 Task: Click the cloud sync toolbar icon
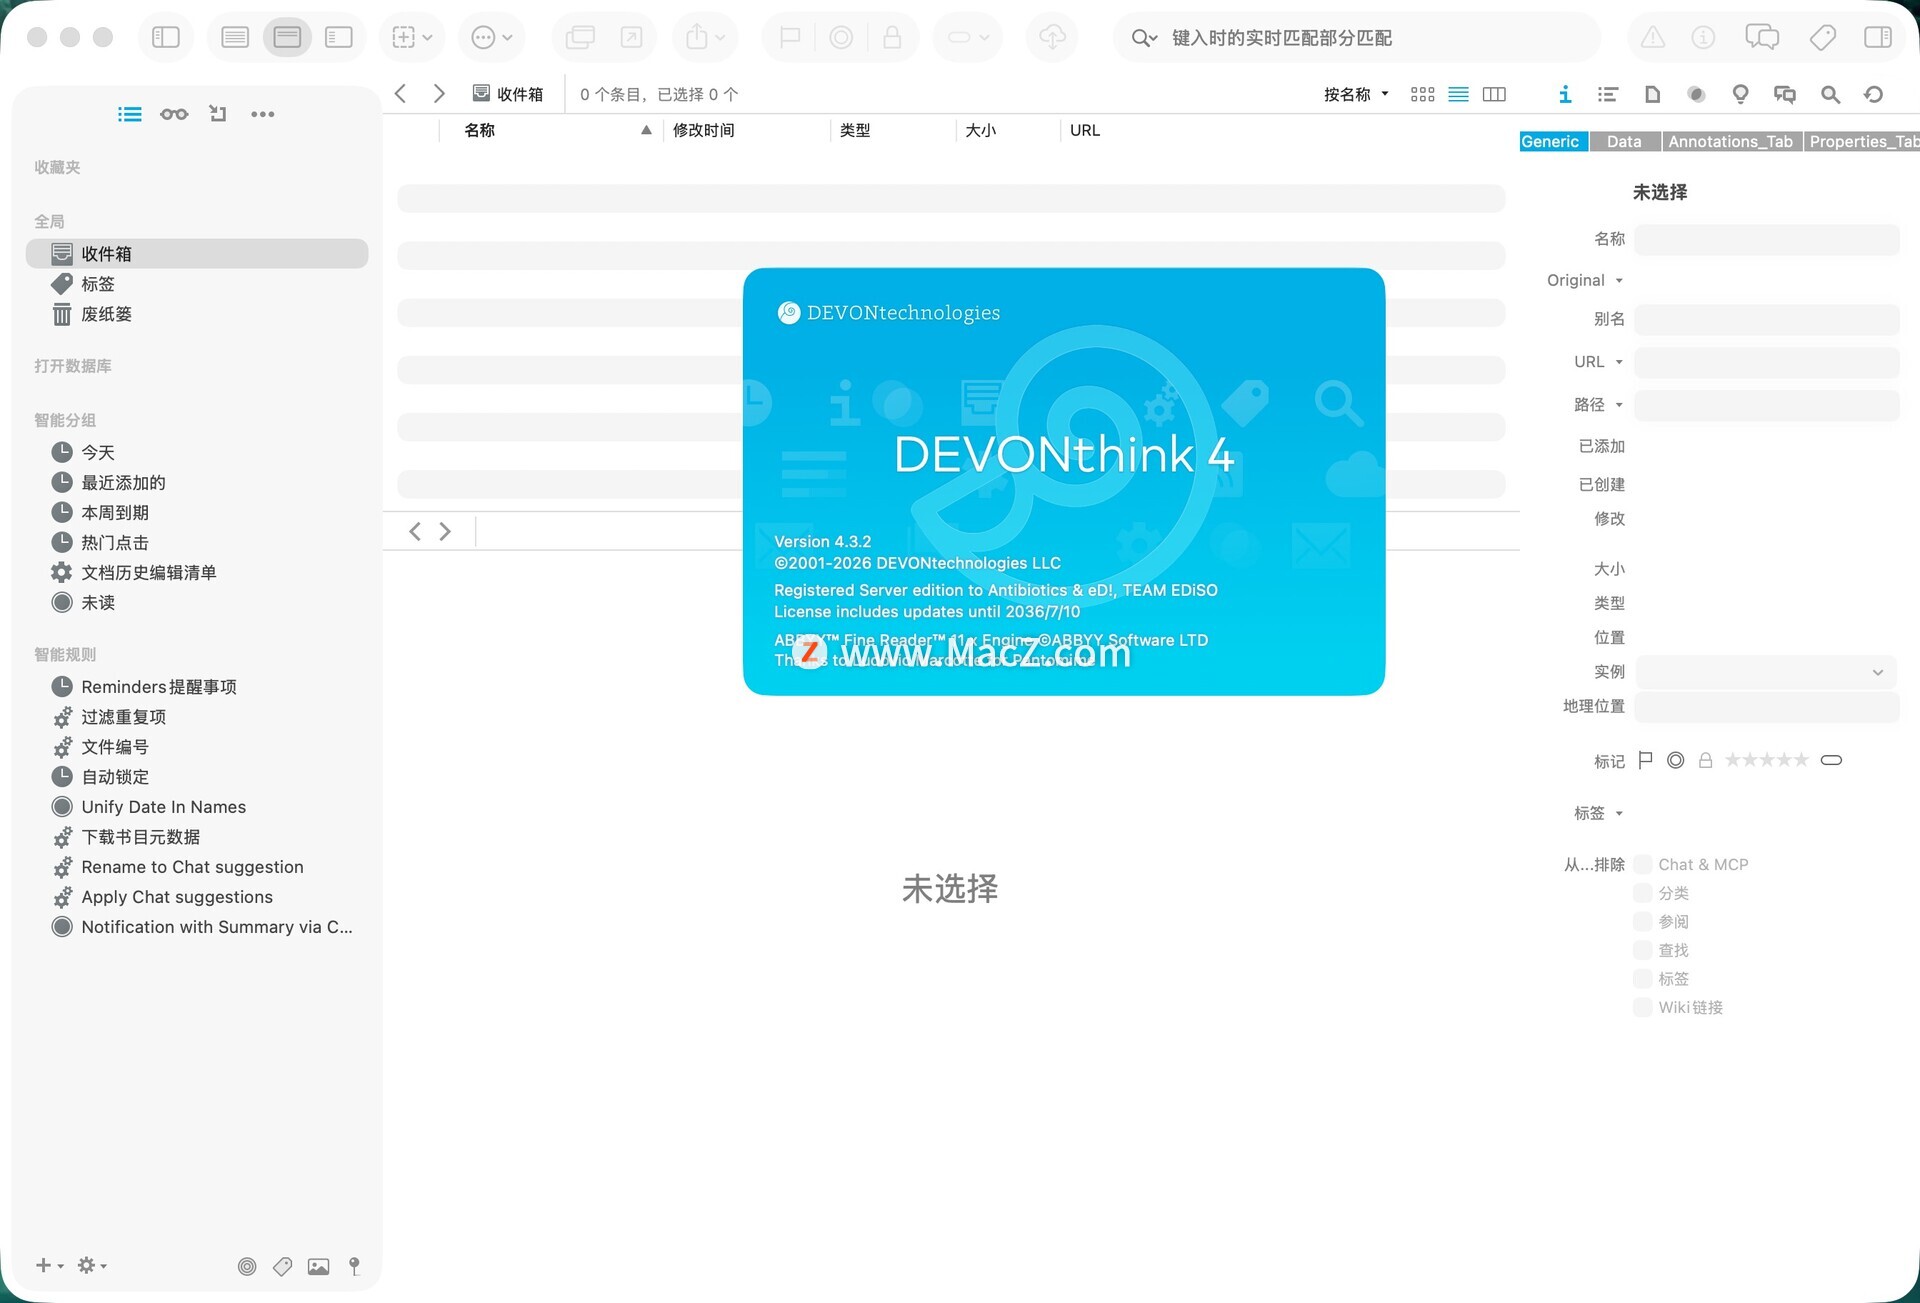point(1052,38)
